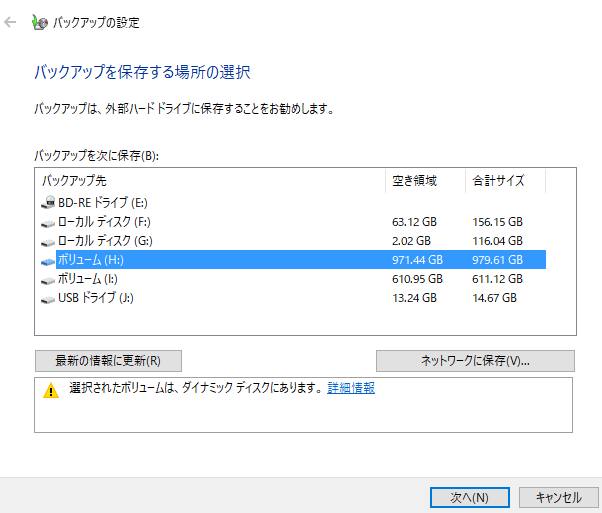Click the yellow warning triangle icon

51,391
